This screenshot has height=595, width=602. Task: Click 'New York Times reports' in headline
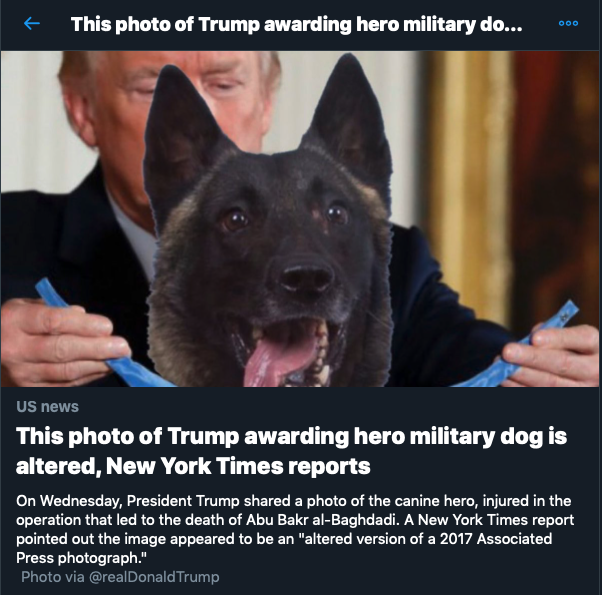(238, 466)
